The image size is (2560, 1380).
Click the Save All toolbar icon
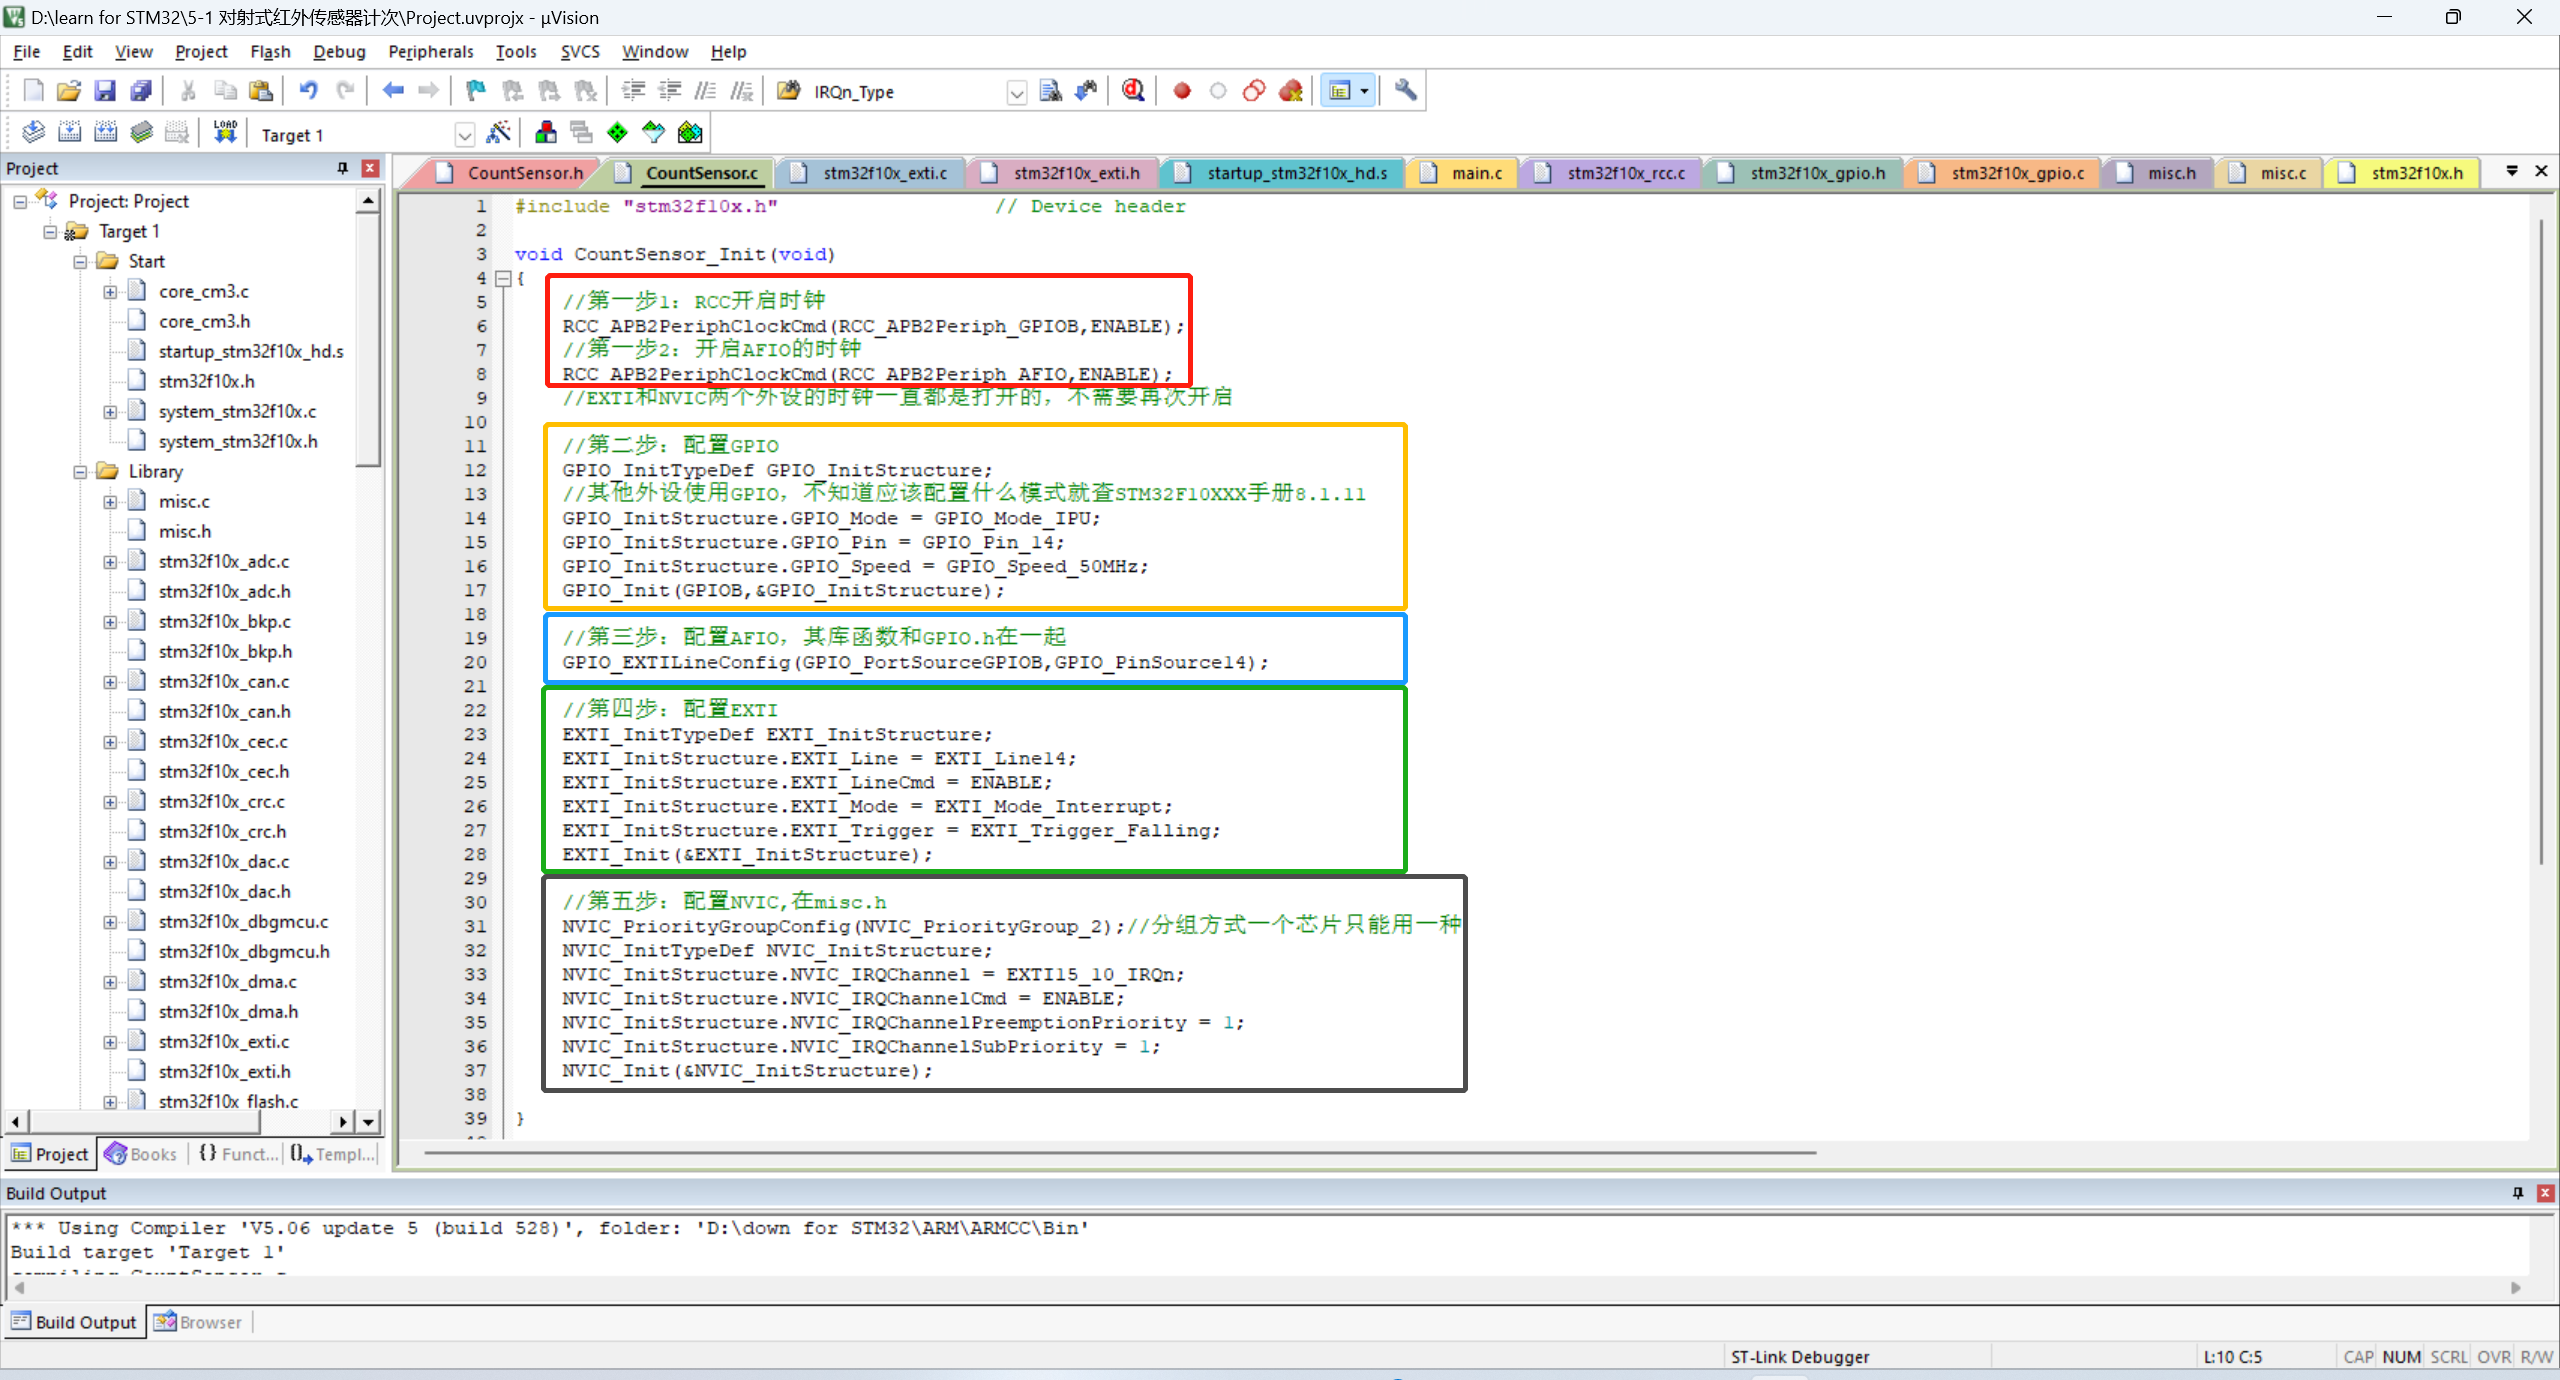click(141, 91)
